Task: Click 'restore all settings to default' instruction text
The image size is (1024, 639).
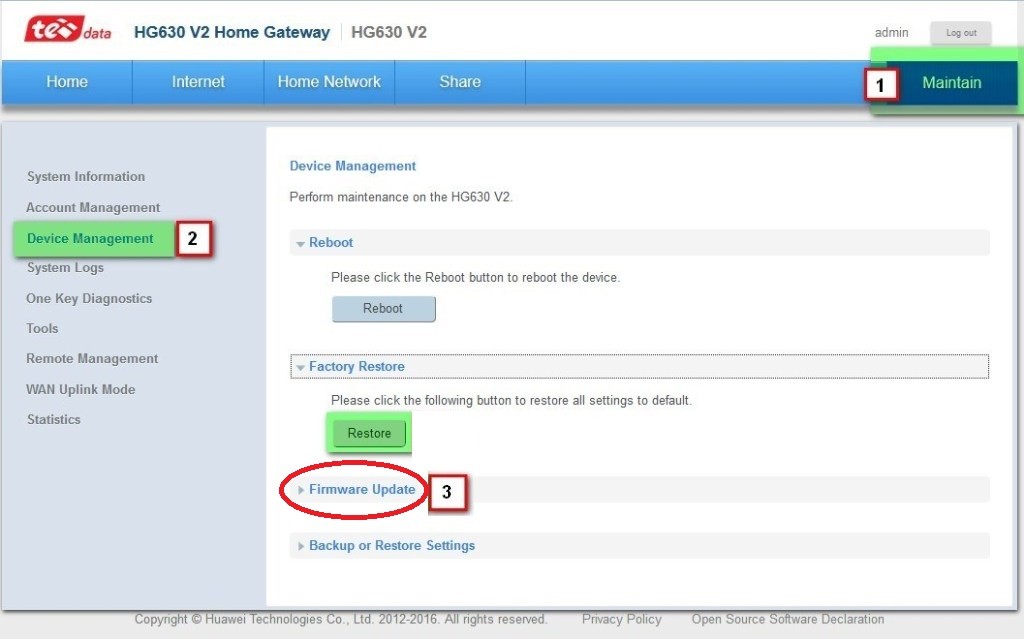Action: click(511, 400)
